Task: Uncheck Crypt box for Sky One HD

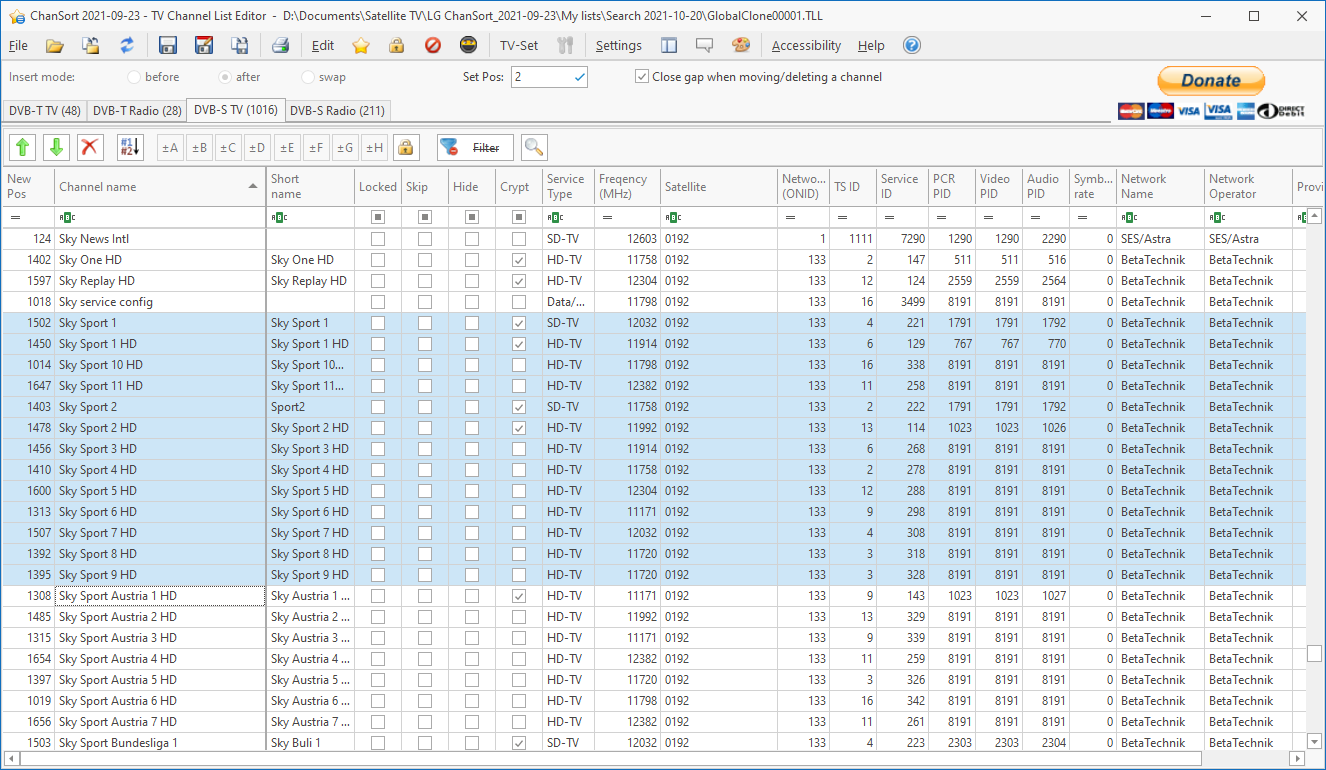Action: [518, 260]
